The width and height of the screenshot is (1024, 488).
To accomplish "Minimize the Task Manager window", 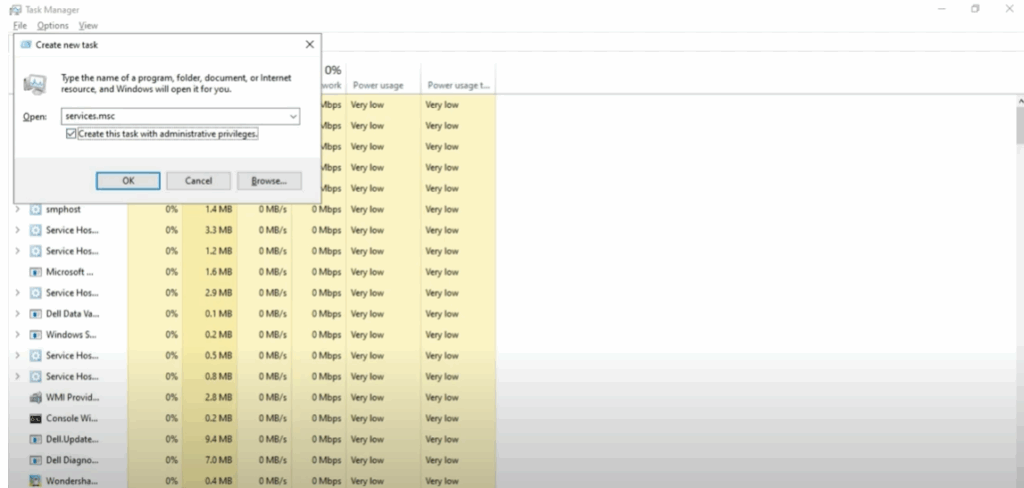I will [x=942, y=8].
